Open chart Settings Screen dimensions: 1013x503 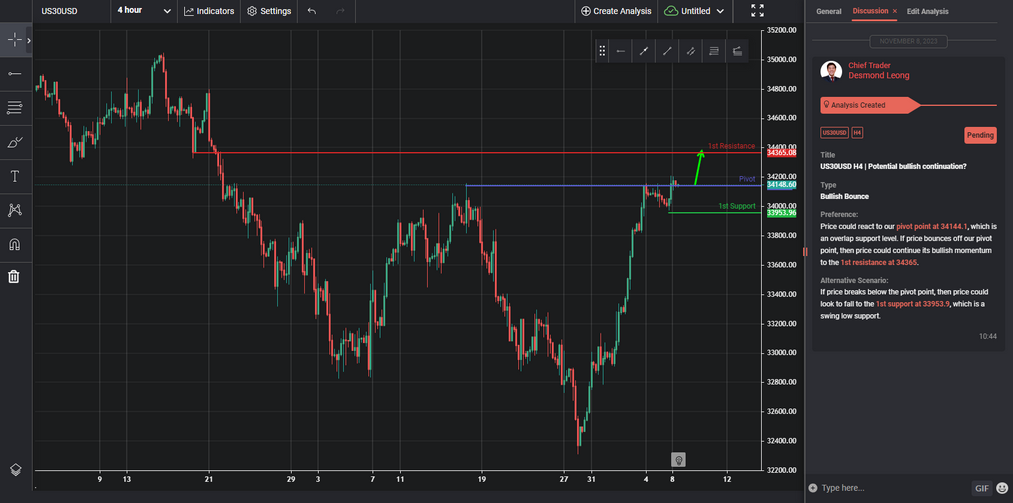[x=269, y=11]
